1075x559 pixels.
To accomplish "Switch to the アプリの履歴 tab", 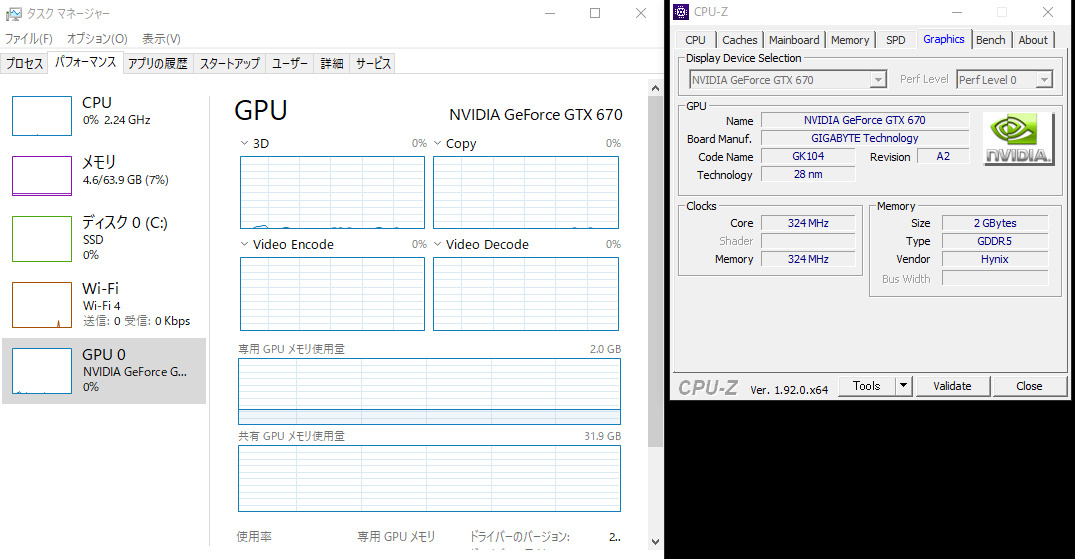I will [158, 64].
